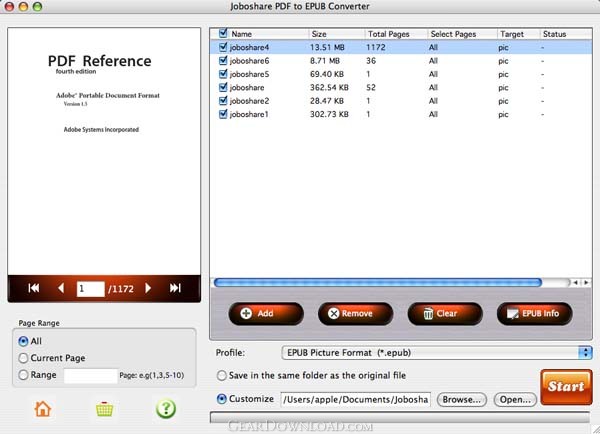Clear all files with Clear button

pyautogui.click(x=445, y=313)
